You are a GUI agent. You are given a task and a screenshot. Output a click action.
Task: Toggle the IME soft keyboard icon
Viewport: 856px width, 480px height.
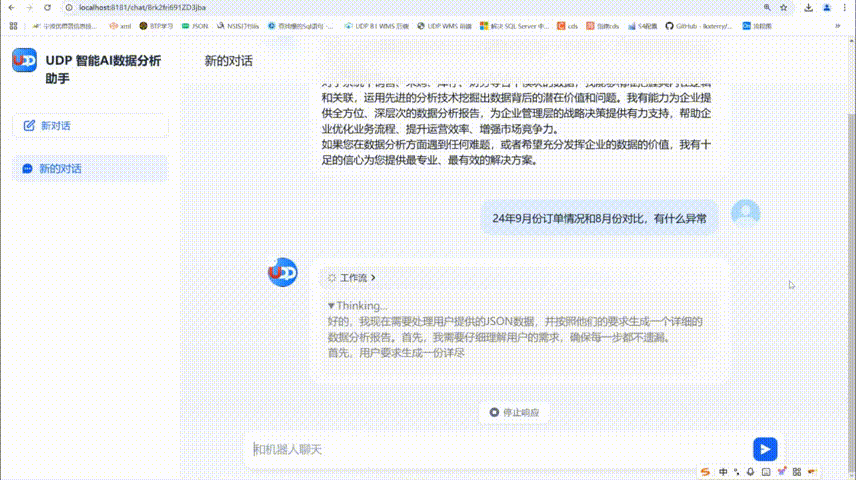(x=765, y=471)
